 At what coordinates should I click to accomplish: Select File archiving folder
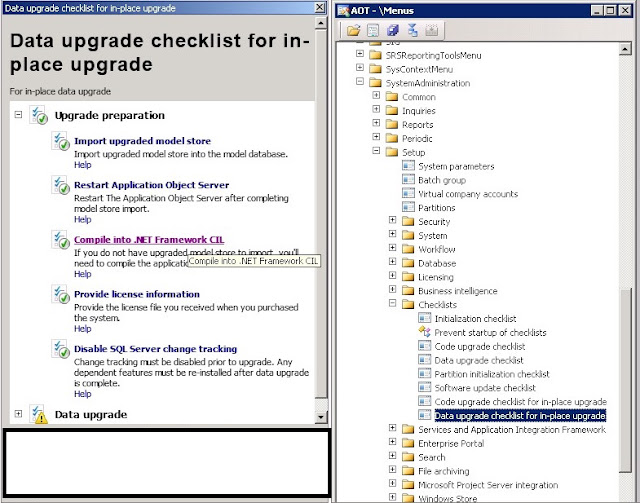coord(444,471)
